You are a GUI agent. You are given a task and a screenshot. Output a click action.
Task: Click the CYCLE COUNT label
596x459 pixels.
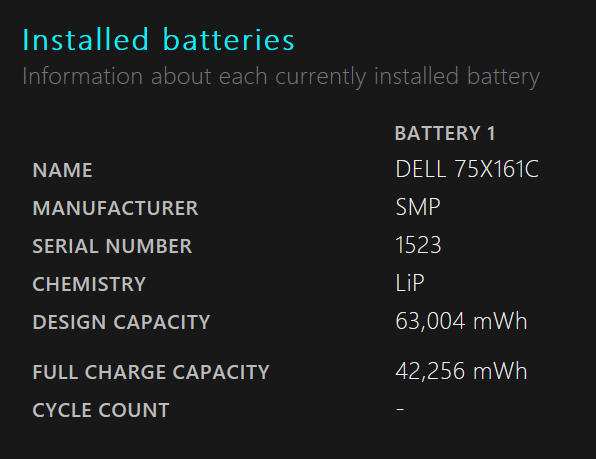[101, 410]
